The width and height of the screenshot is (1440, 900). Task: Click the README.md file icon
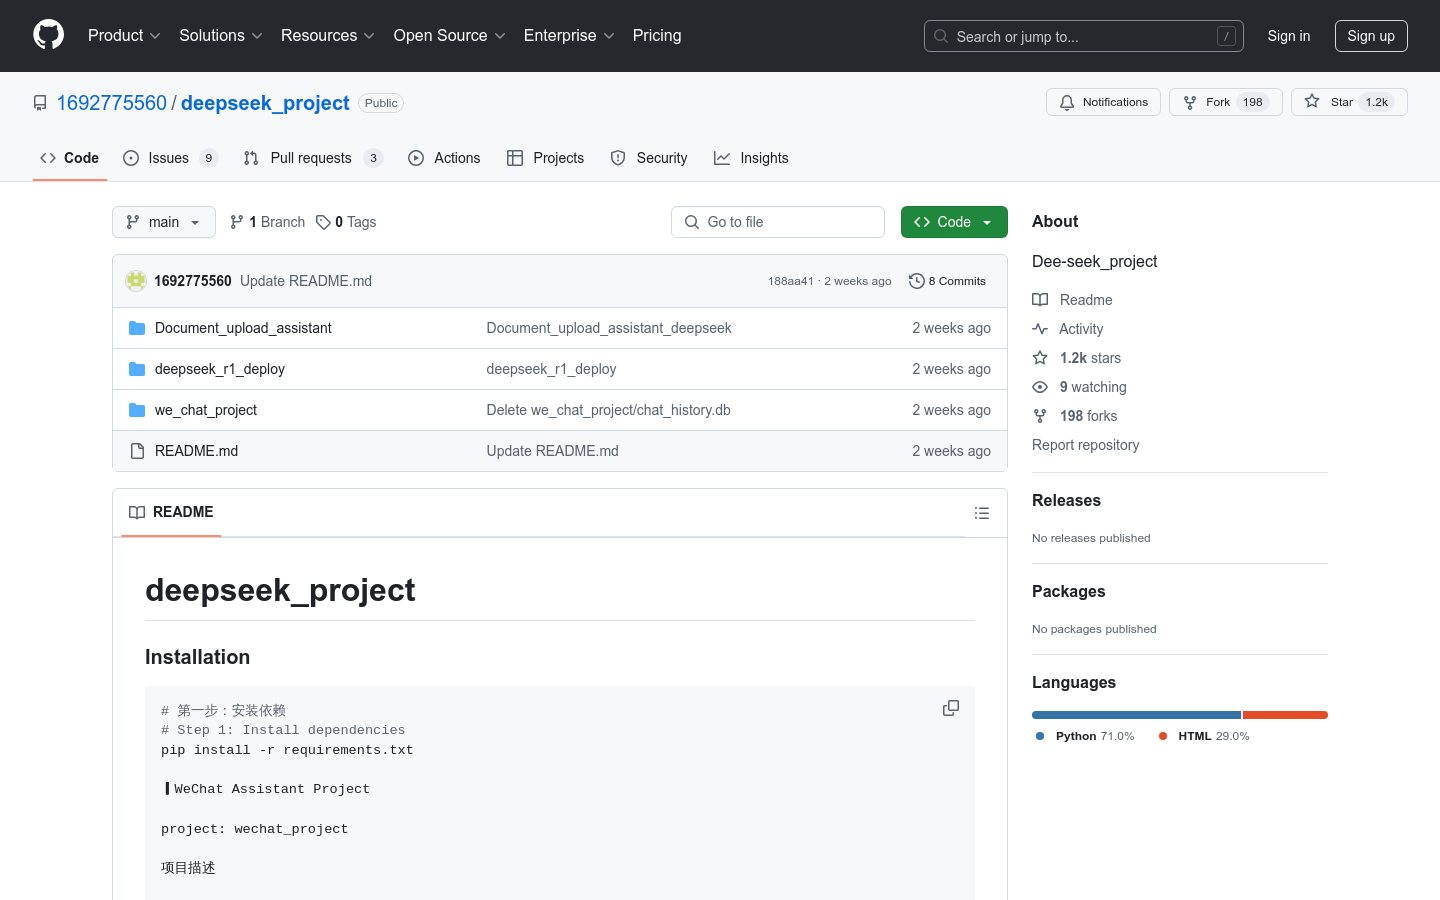(x=137, y=451)
